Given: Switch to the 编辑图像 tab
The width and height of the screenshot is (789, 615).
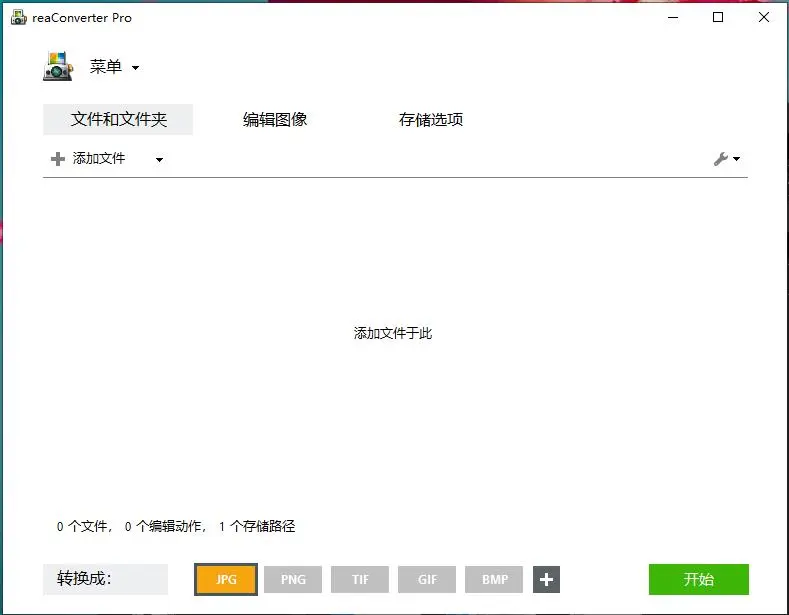Looking at the screenshot, I should pos(275,120).
